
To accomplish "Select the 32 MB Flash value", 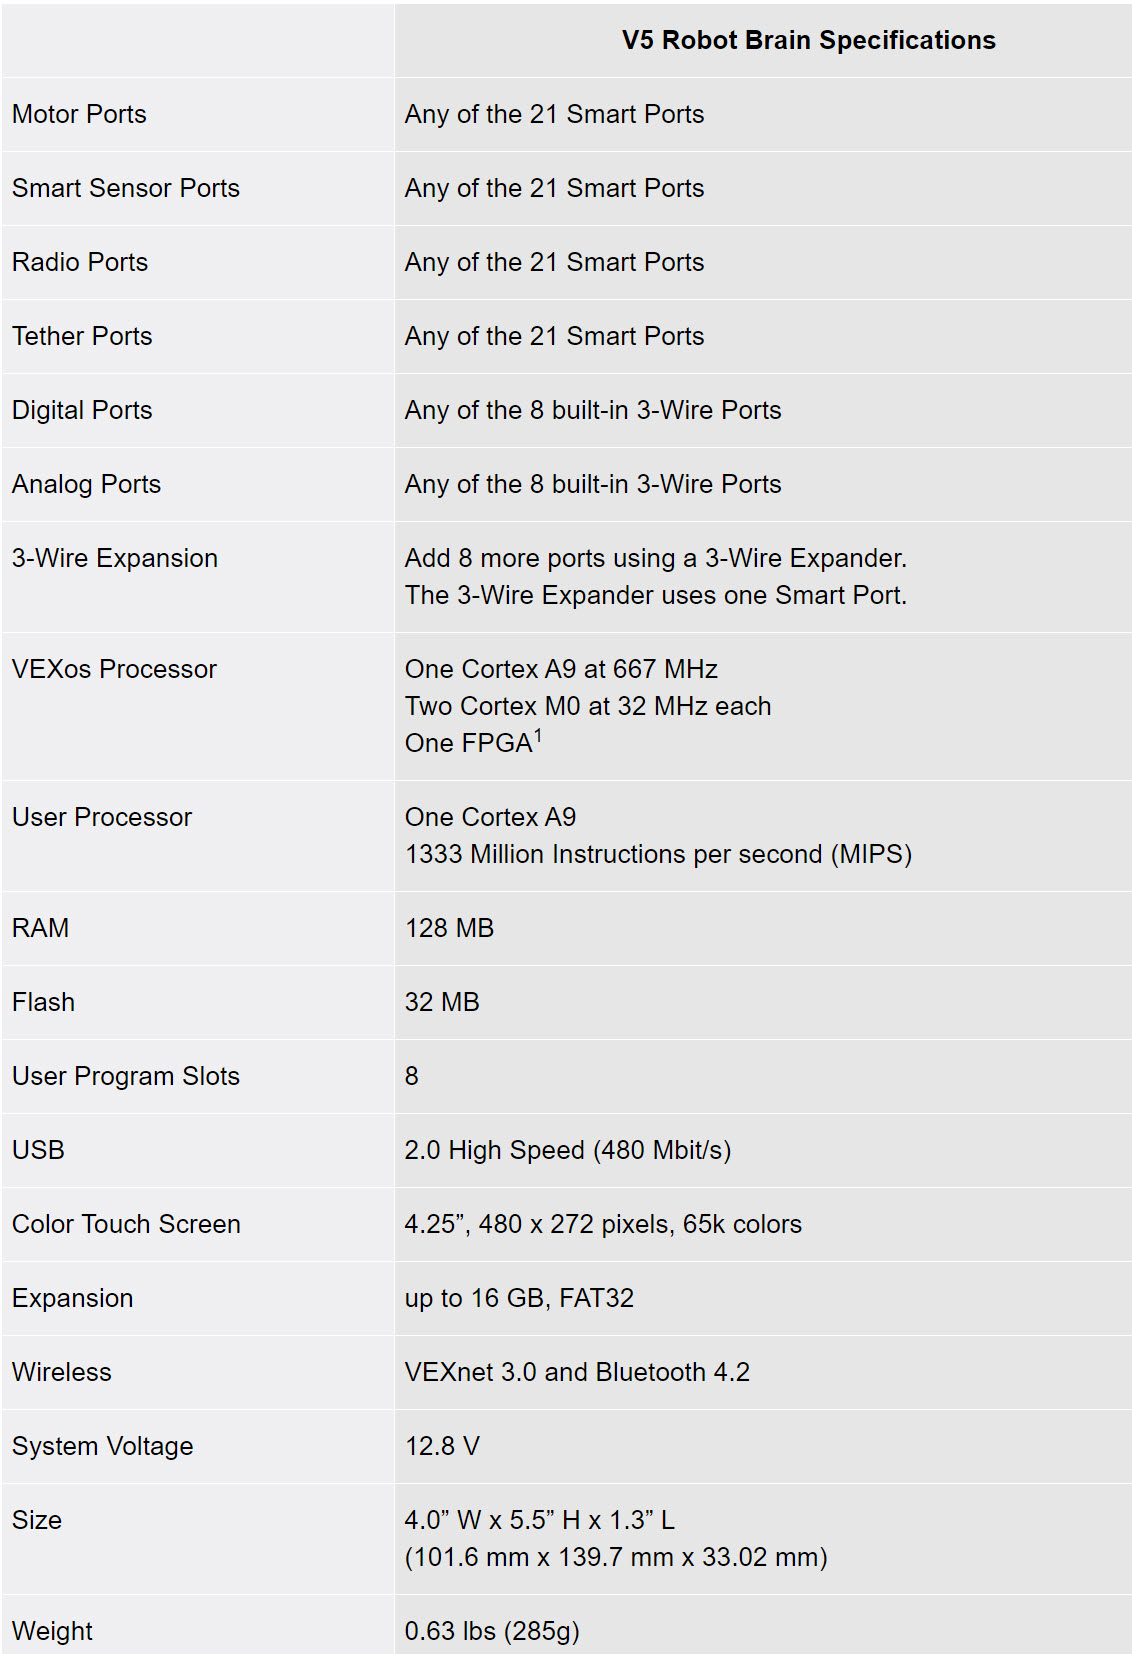I will click(442, 1002).
